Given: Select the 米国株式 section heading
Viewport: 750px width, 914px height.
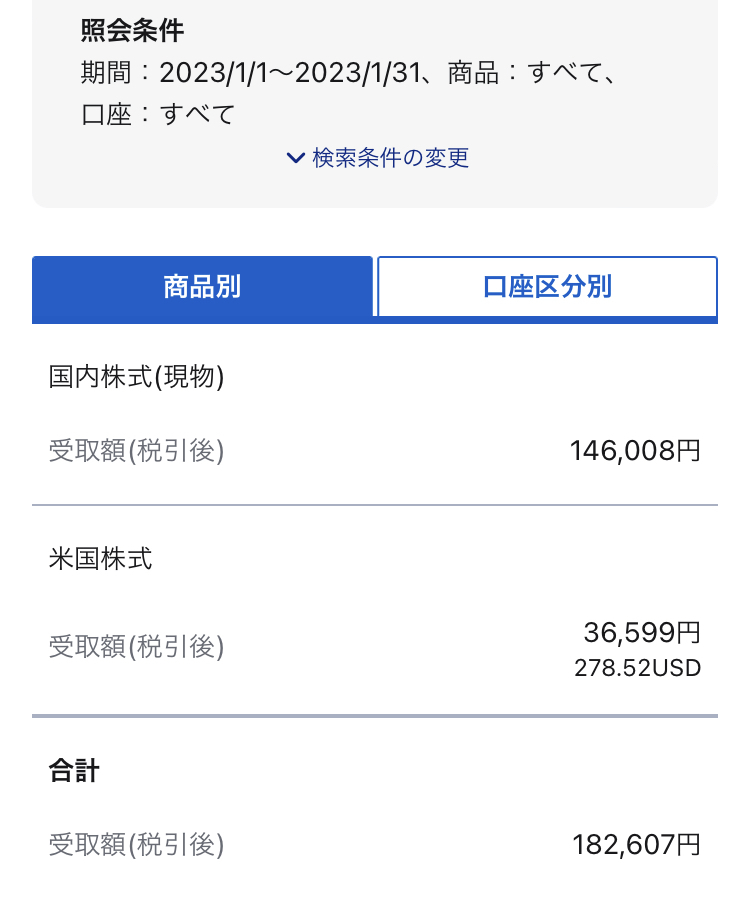Looking at the screenshot, I should point(100,558).
